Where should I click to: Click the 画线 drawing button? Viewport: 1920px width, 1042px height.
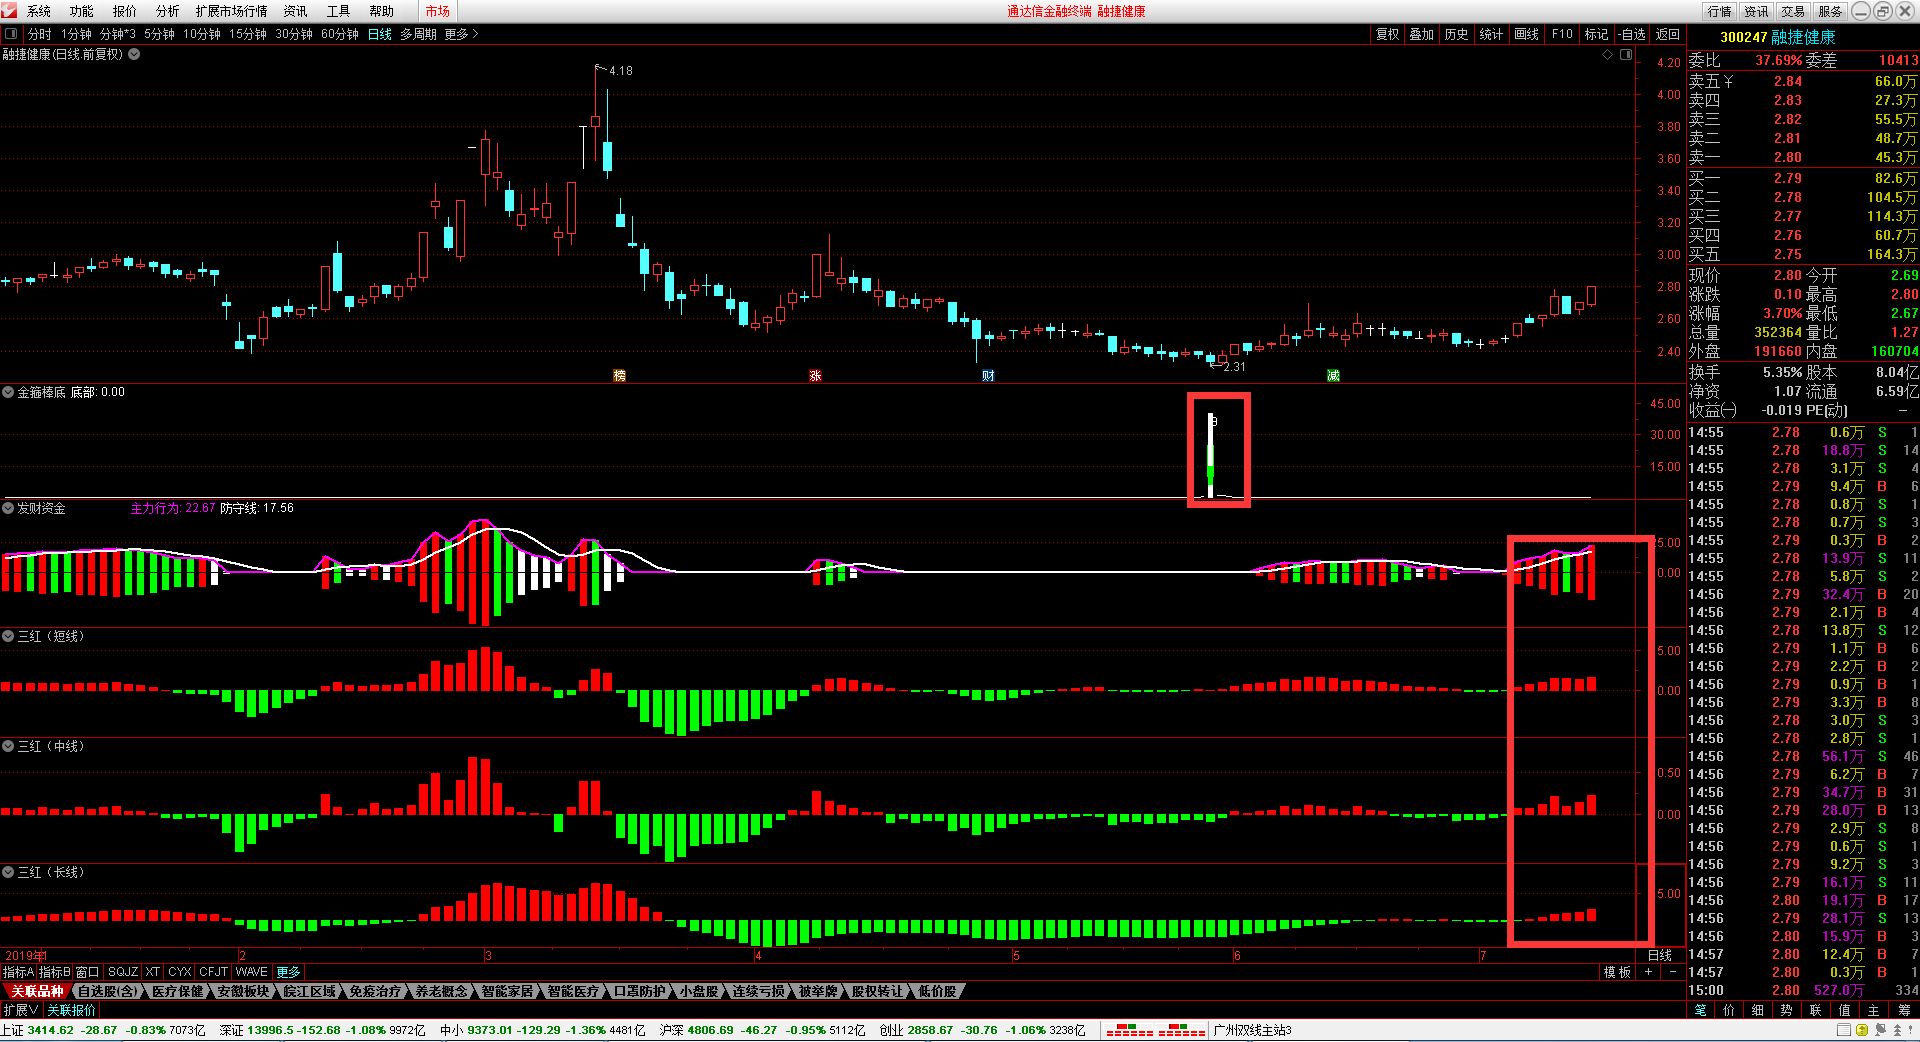click(1526, 34)
